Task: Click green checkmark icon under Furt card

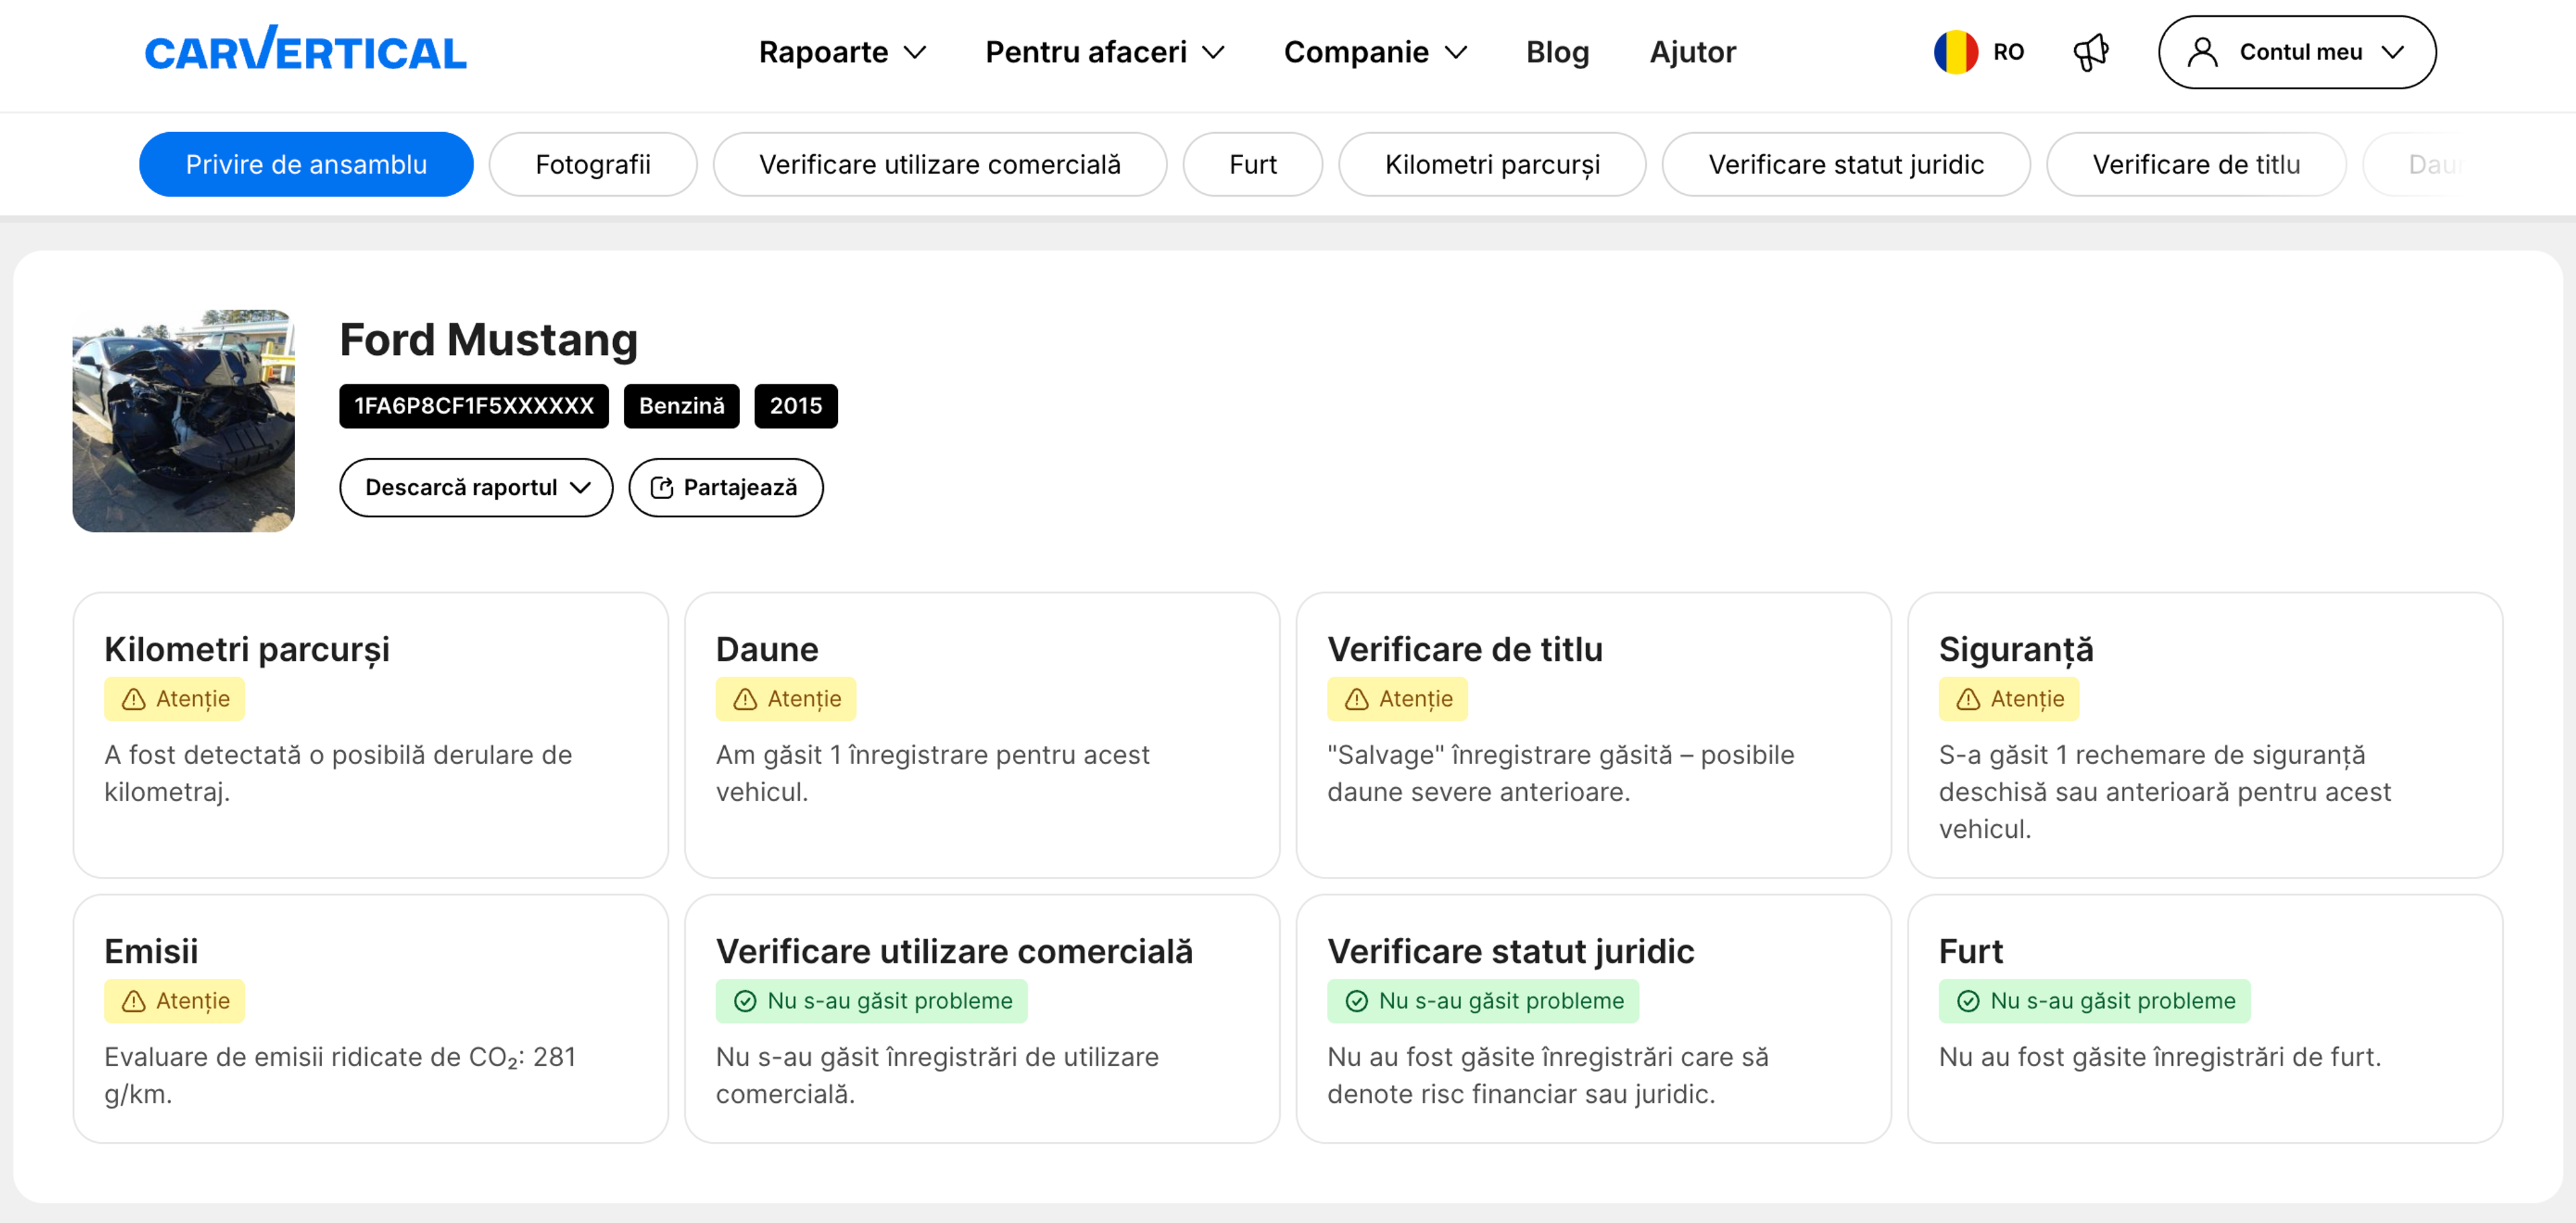Action: point(1967,1002)
